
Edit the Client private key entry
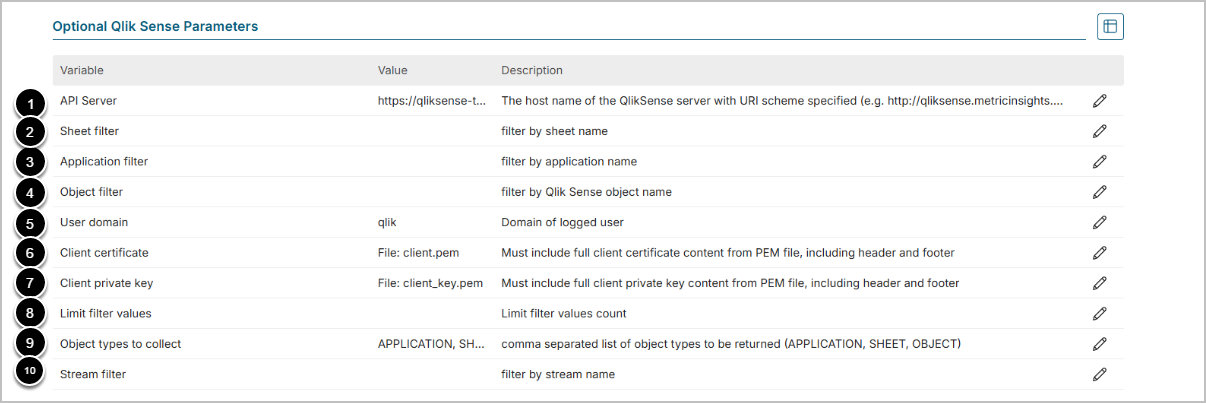[x=1099, y=283]
